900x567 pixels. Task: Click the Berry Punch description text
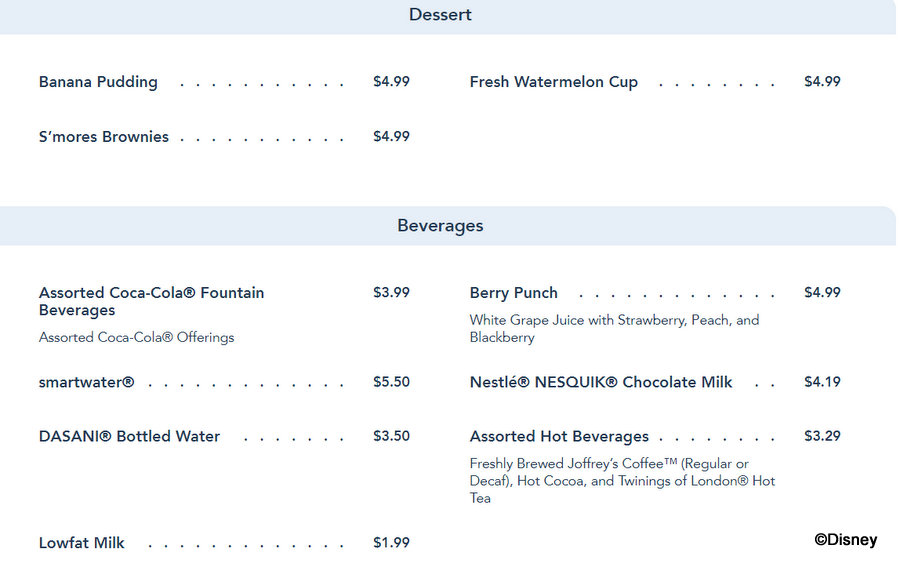click(614, 328)
